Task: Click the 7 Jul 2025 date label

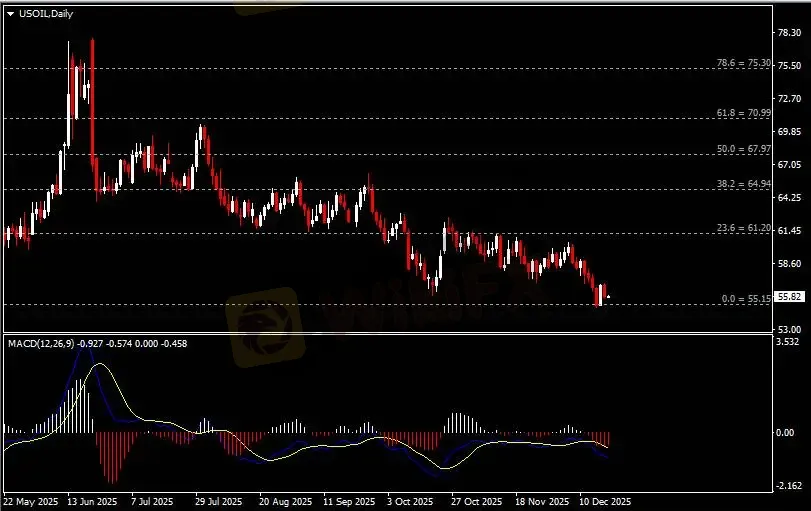Action: click(x=152, y=502)
